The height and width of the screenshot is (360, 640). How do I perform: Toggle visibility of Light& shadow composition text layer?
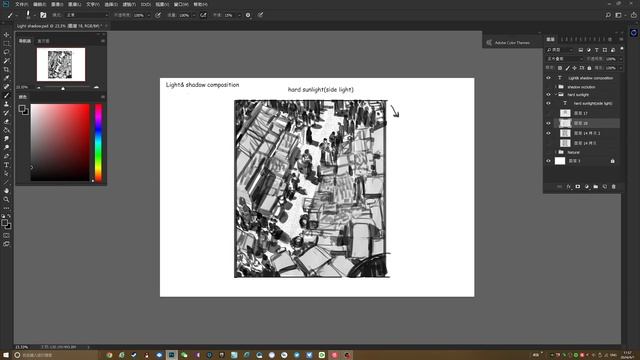pyautogui.click(x=548, y=78)
